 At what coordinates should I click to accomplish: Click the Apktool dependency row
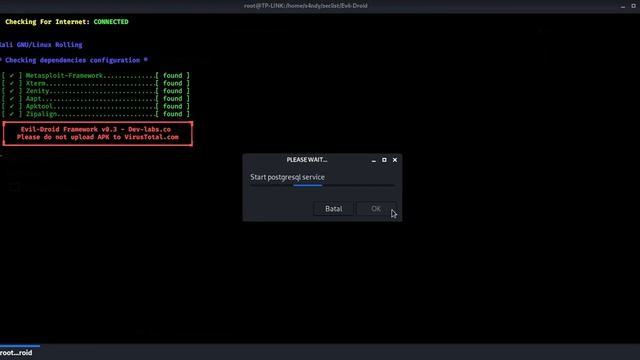96,107
